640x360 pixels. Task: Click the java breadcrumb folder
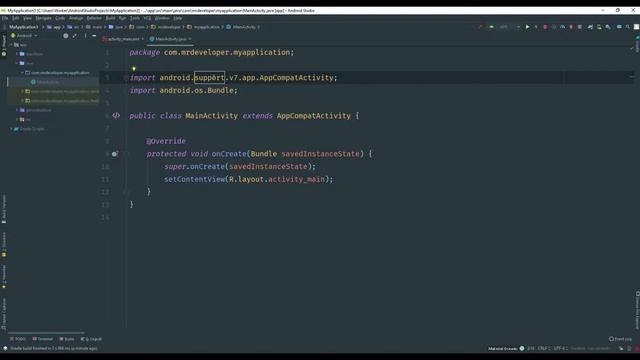[x=116, y=27]
